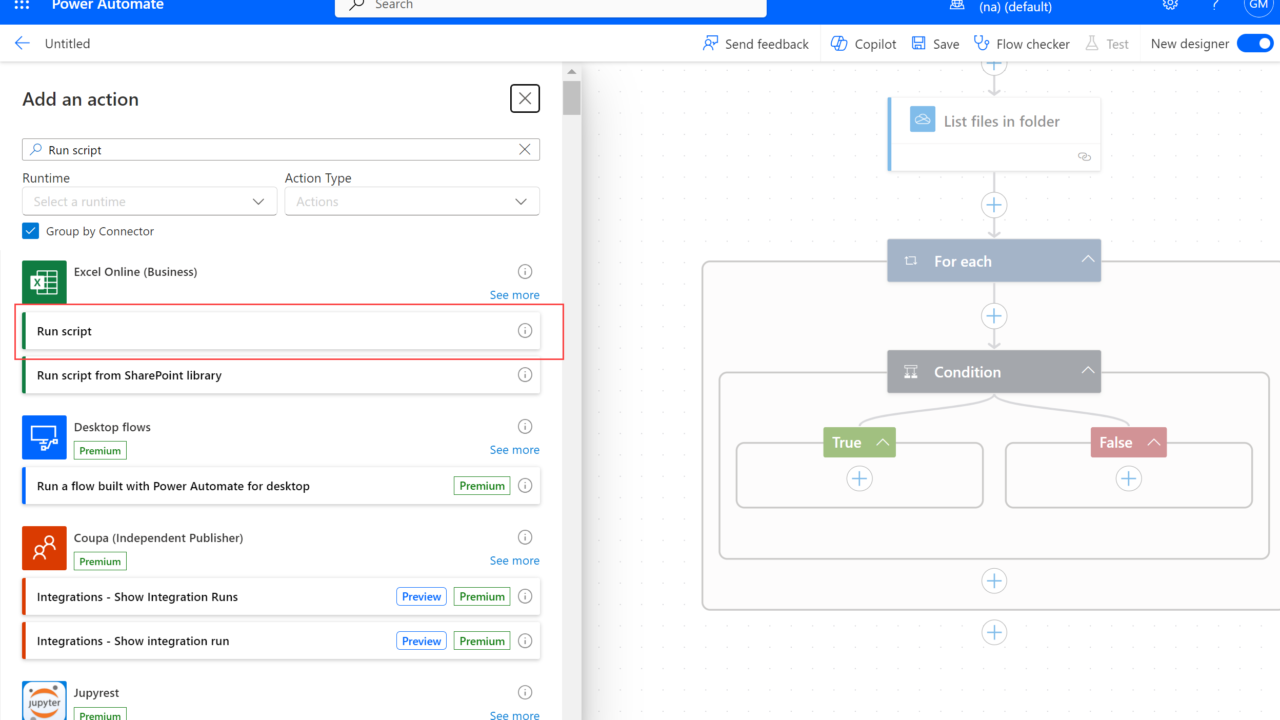
Task: Show info for the Run script action
Action: tap(525, 331)
